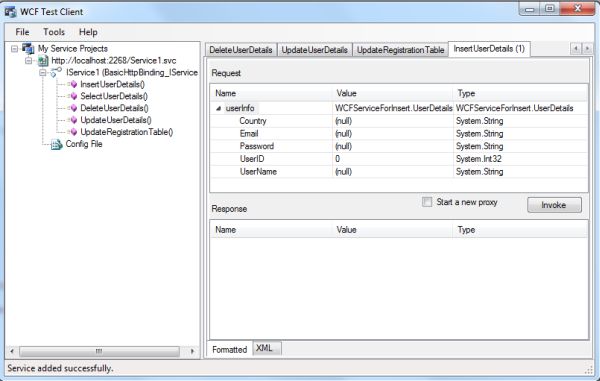Screen dimensions: 600x381
Task: Select SelectUserDetails() in the tree
Action: tap(114, 96)
